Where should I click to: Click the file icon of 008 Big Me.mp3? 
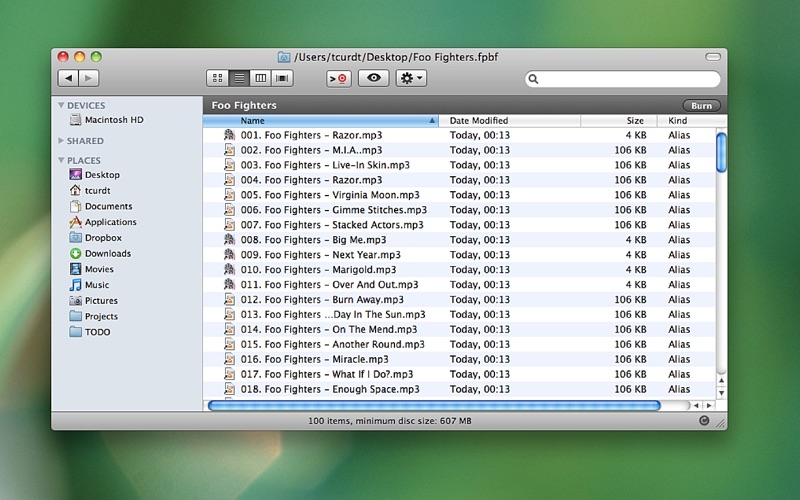pos(230,239)
